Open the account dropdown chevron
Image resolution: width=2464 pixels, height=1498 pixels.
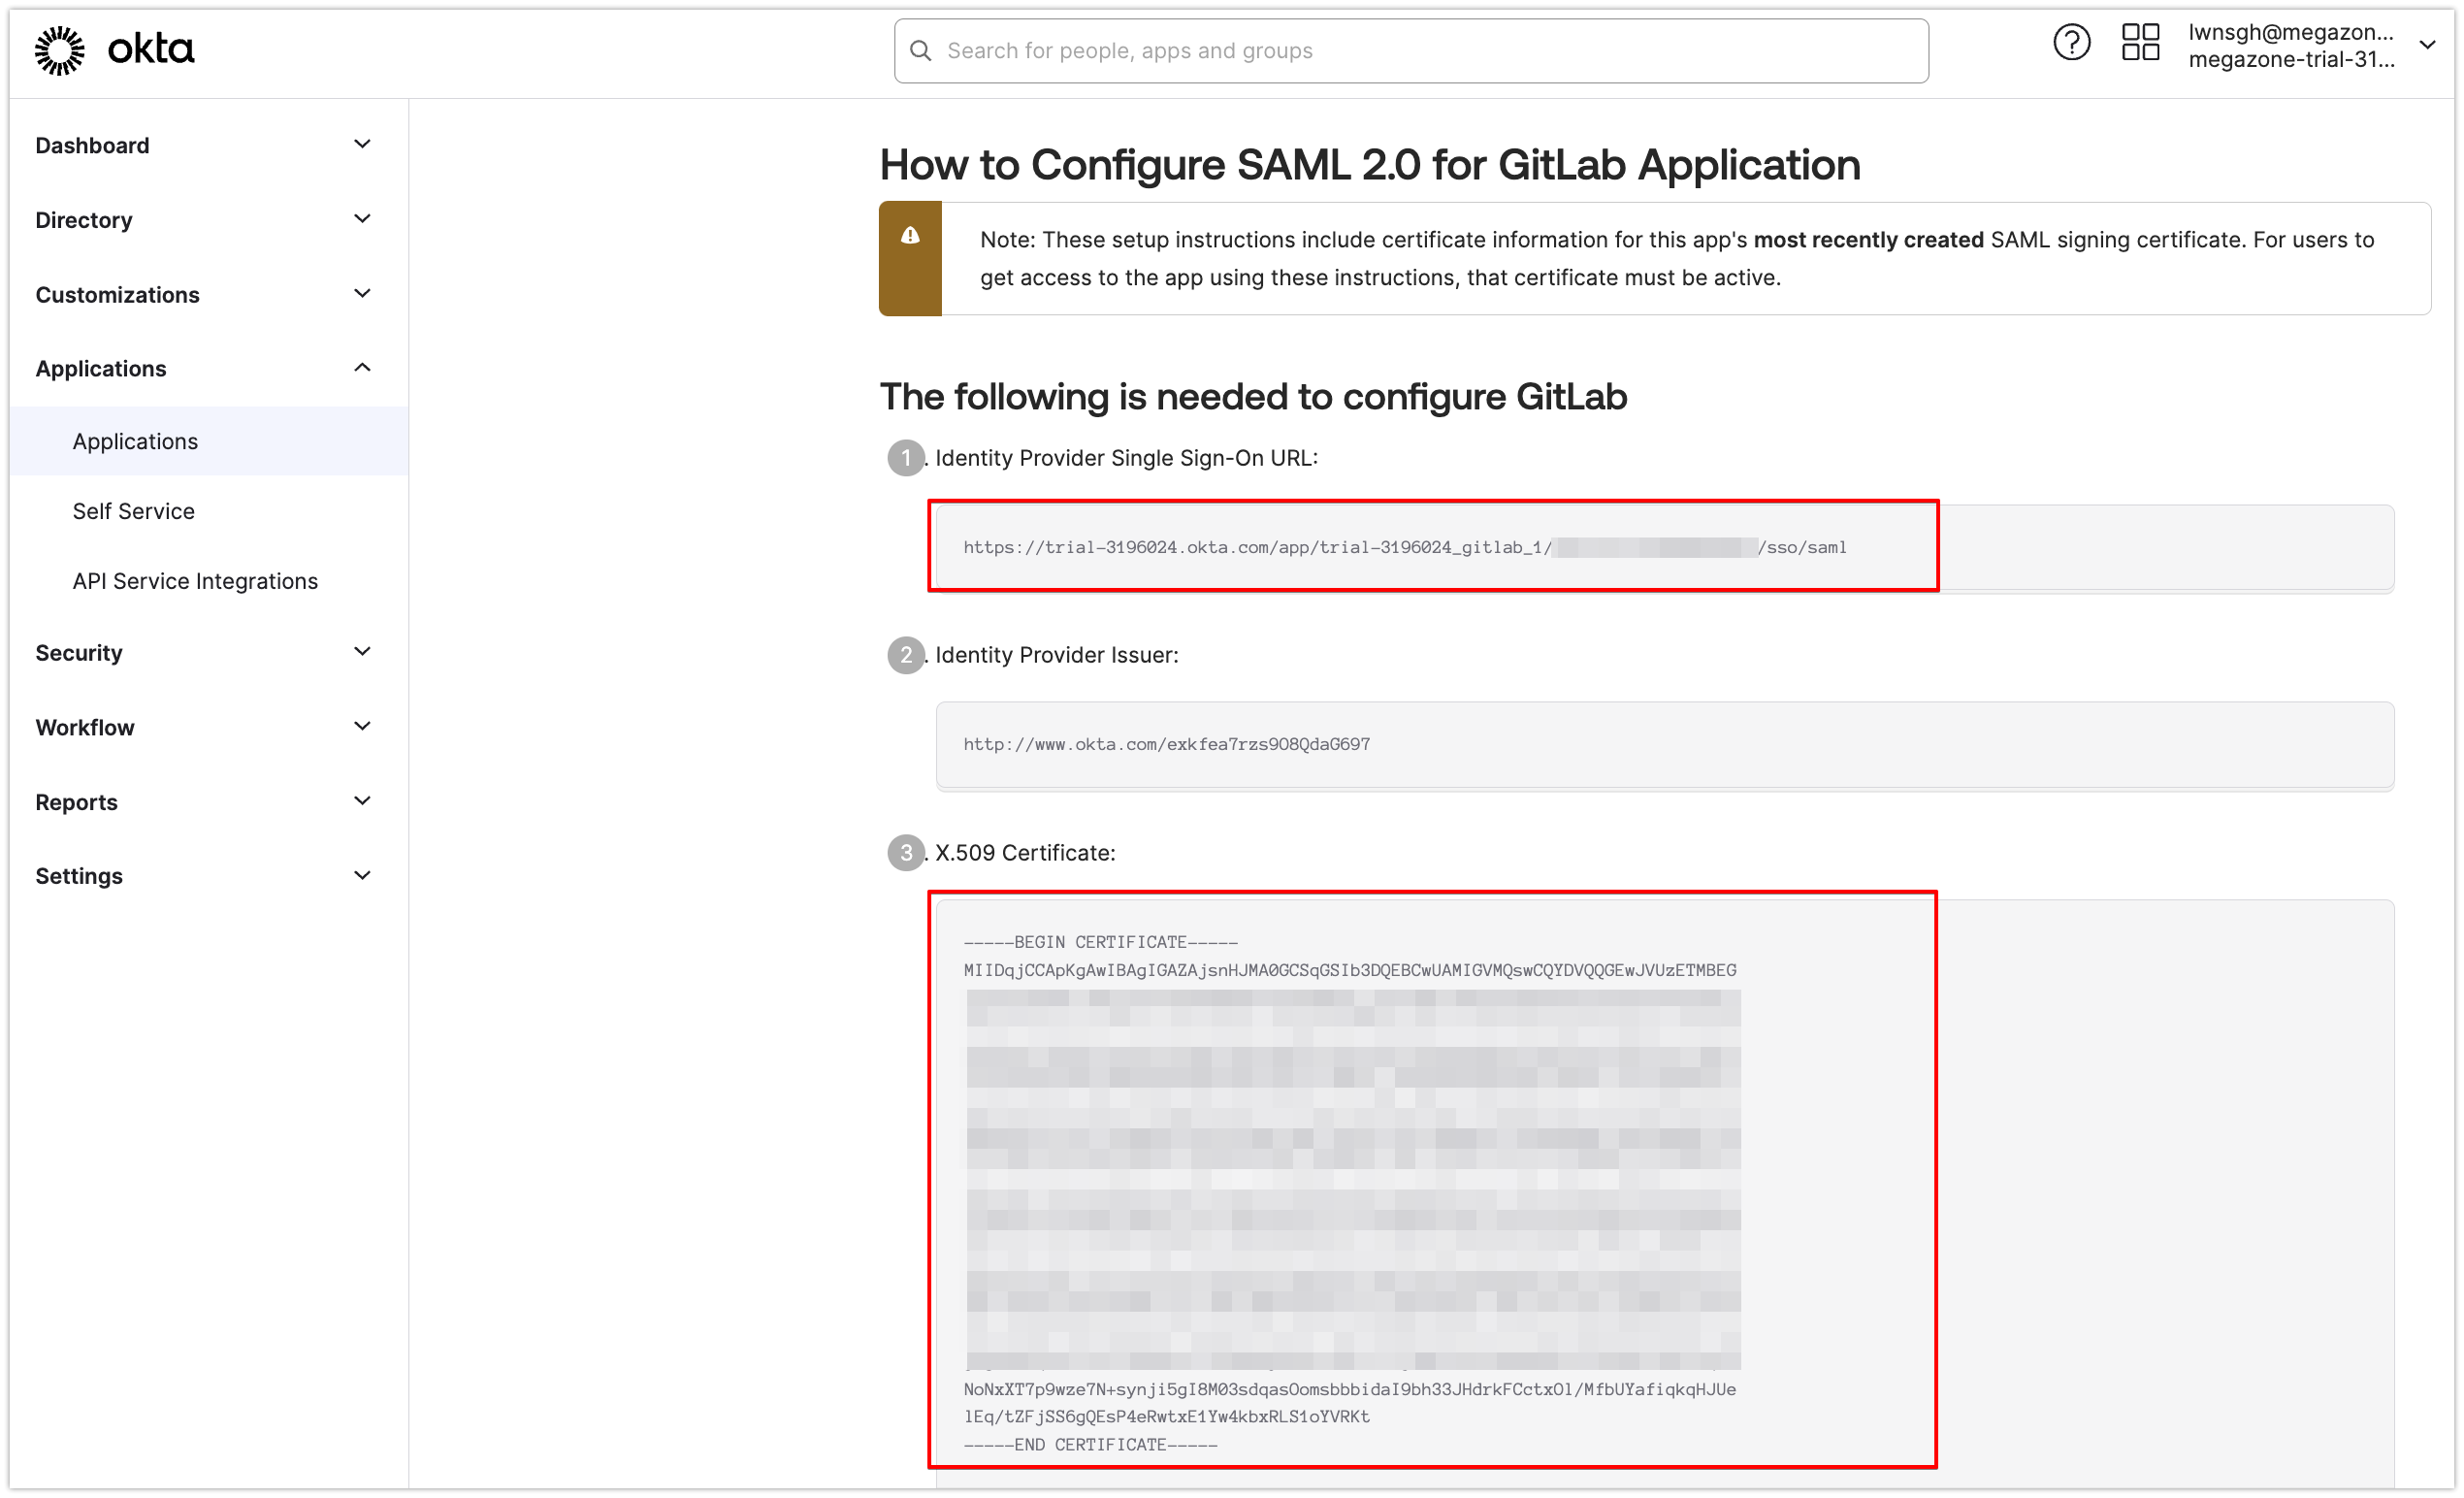pos(2427,45)
